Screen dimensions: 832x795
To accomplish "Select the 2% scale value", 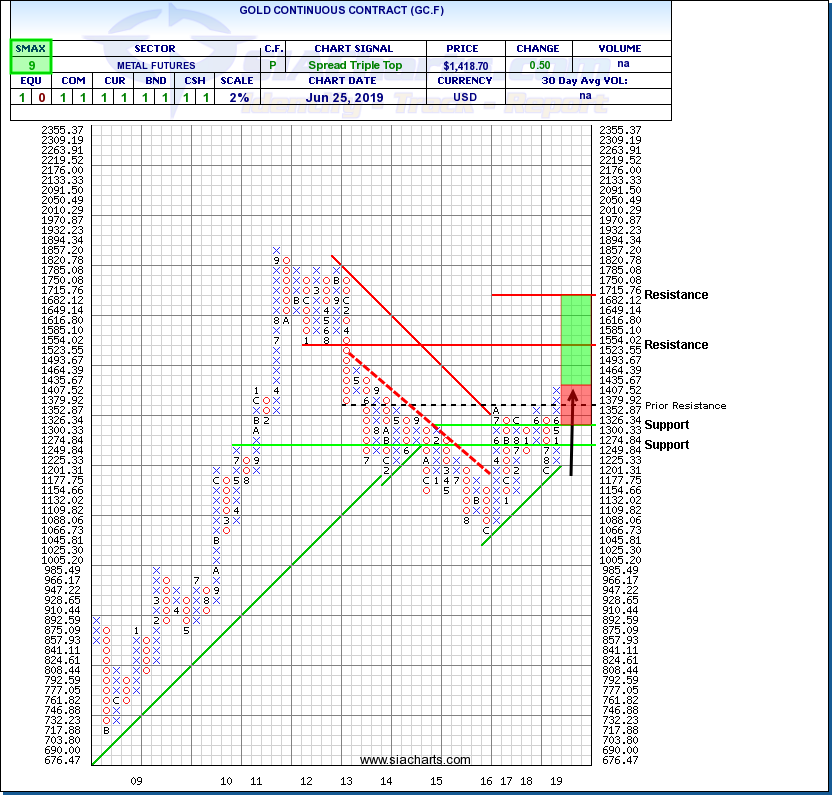I will (x=241, y=98).
